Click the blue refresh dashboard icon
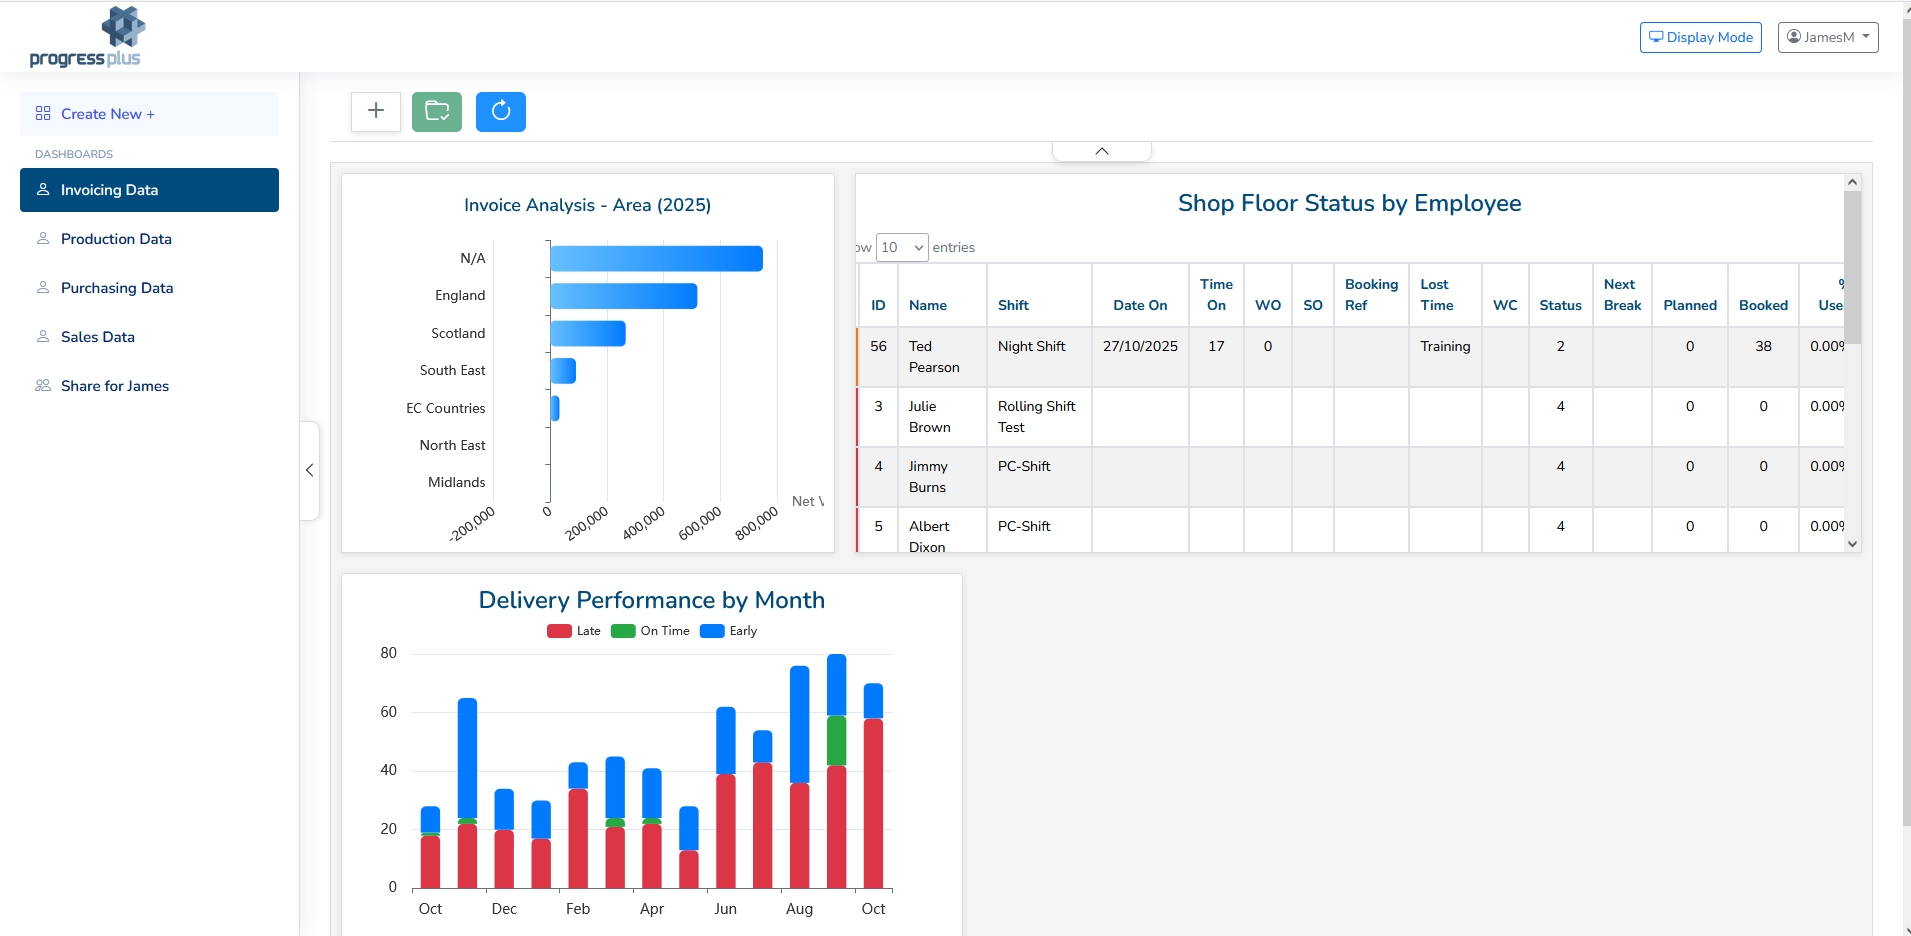Viewport: 1911px width, 936px height. point(501,111)
